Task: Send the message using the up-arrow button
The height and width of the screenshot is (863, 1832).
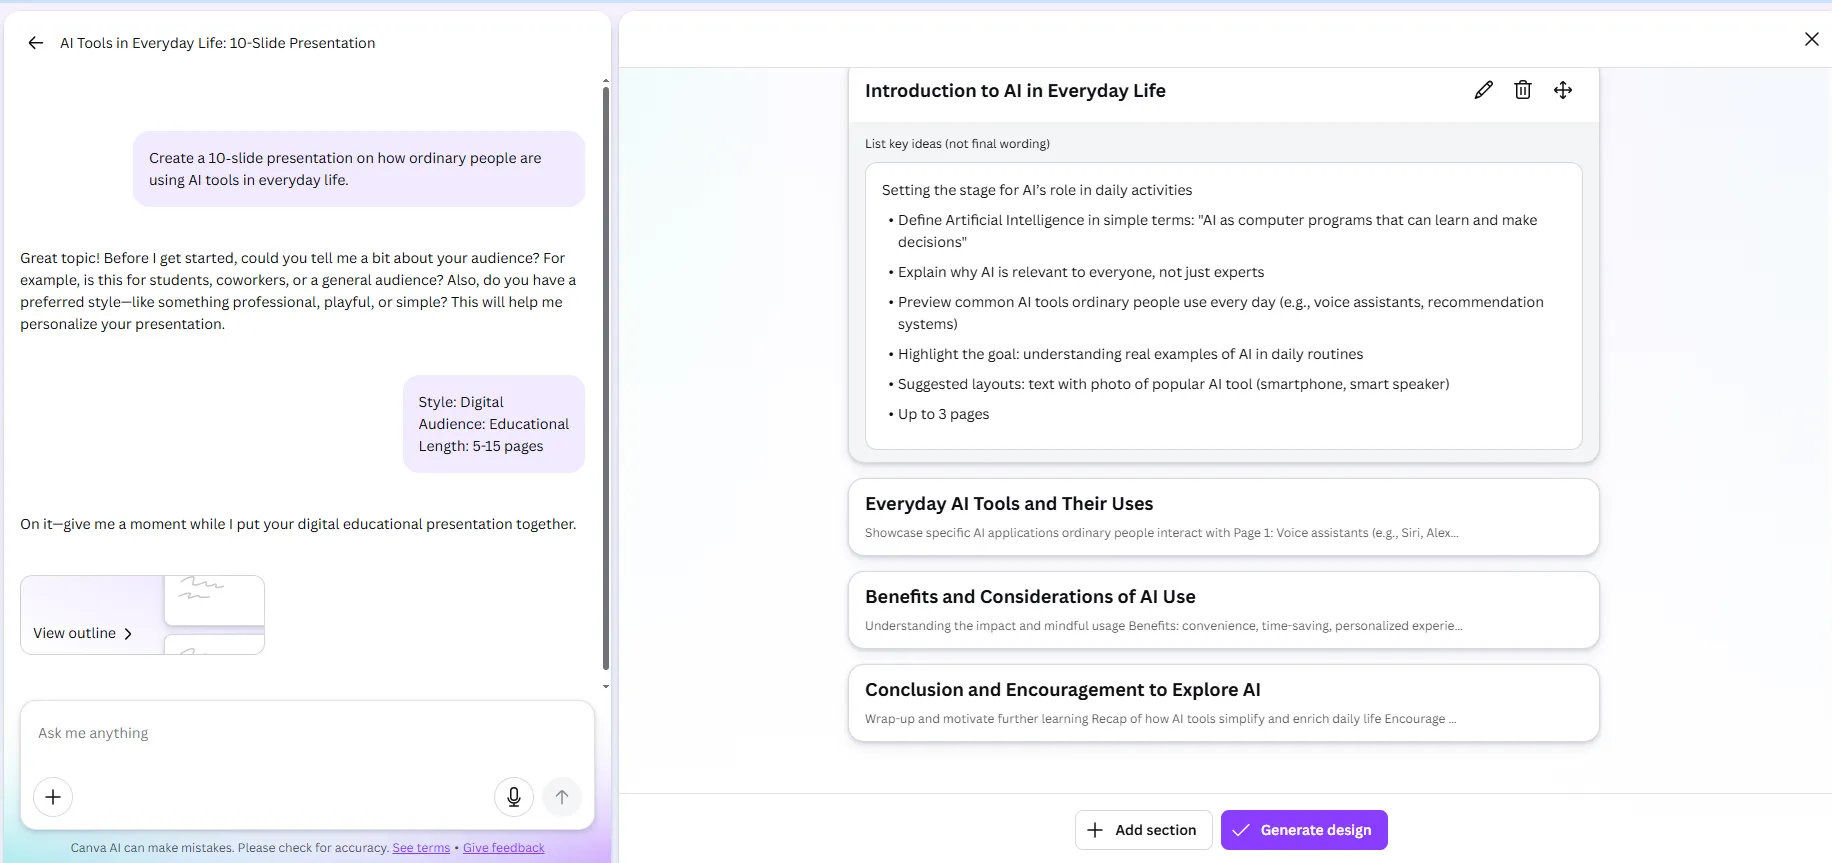Action: [x=562, y=797]
